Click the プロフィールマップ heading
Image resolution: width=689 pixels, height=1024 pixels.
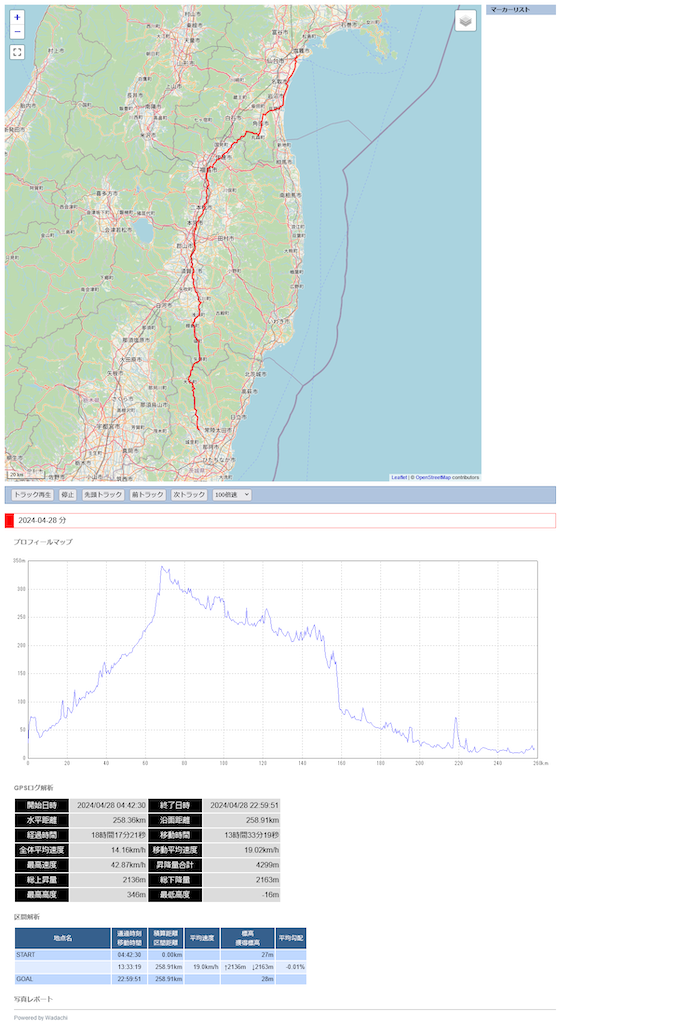point(43,542)
